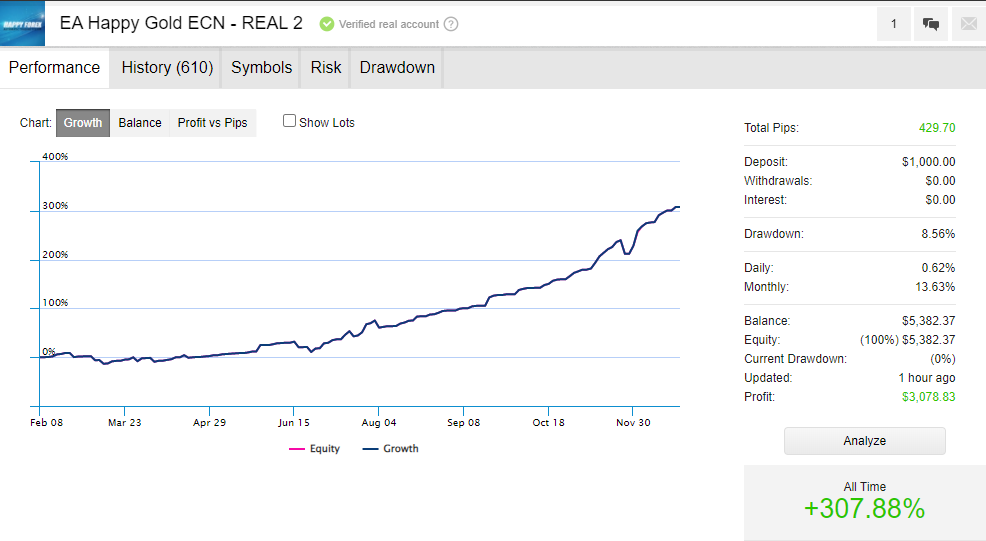
Task: Click the Current Drawdown (0%) value
Action: pos(943,359)
